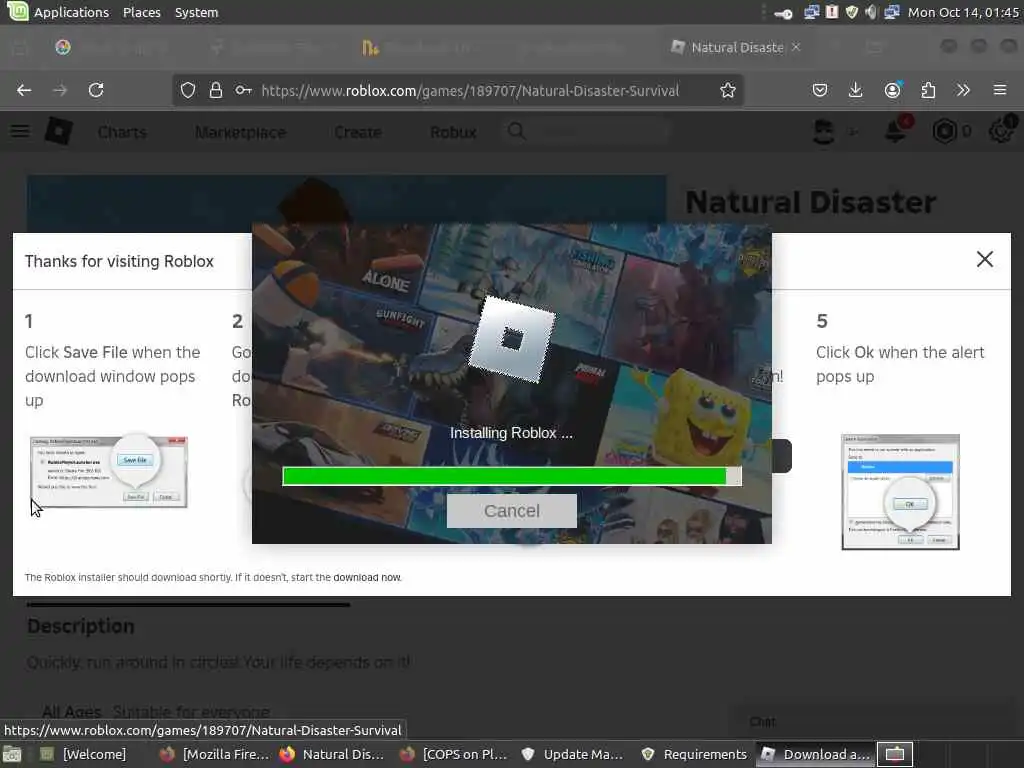
Task: Open the Create section on Roblox
Action: pyautogui.click(x=358, y=133)
